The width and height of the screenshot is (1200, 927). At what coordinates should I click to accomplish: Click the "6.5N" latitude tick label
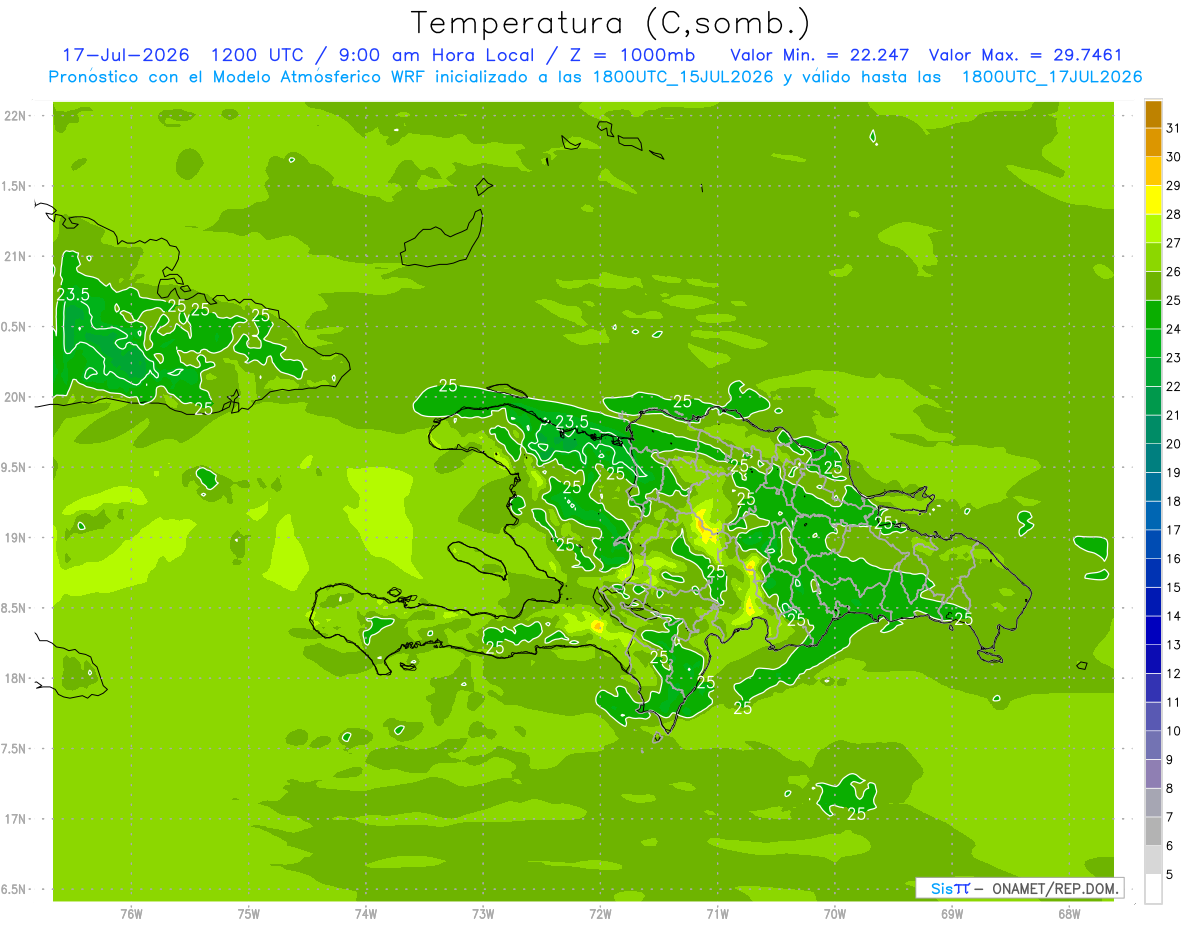tap(15, 889)
